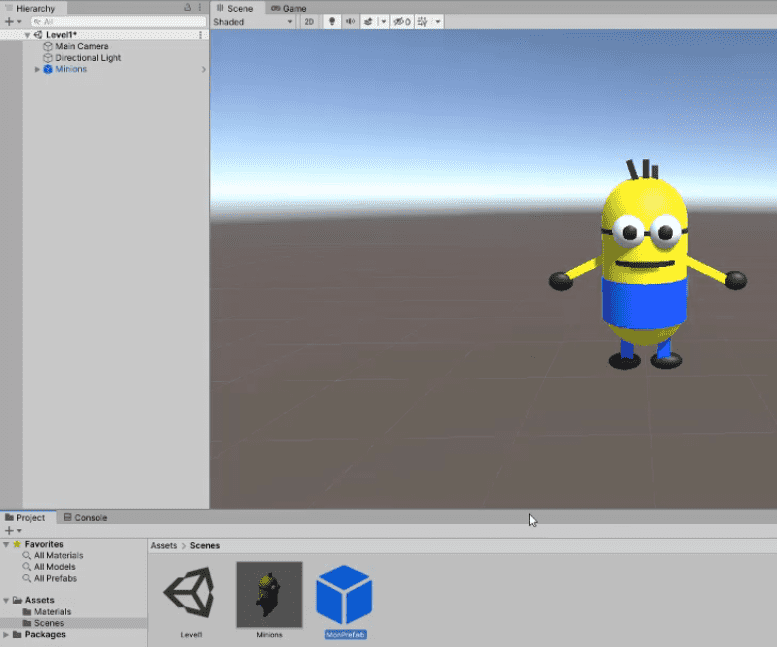Select the Scenes folder in tree

49,623
